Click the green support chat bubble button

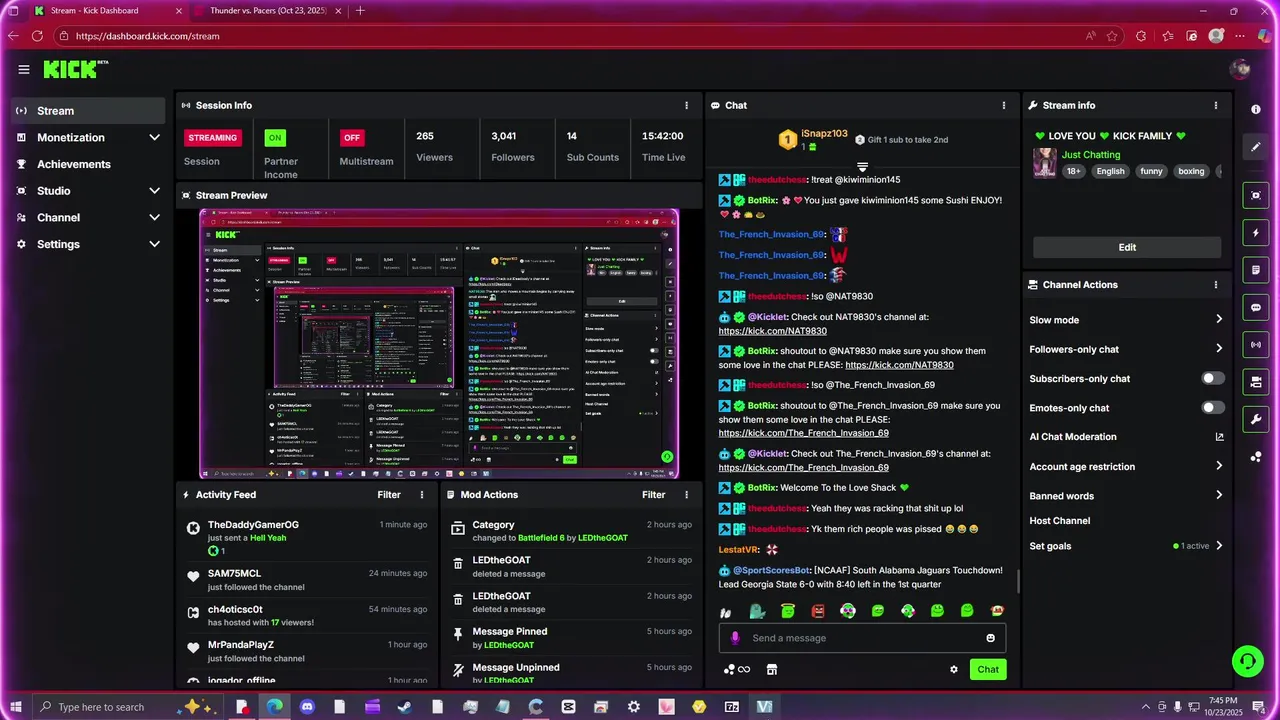1247,660
